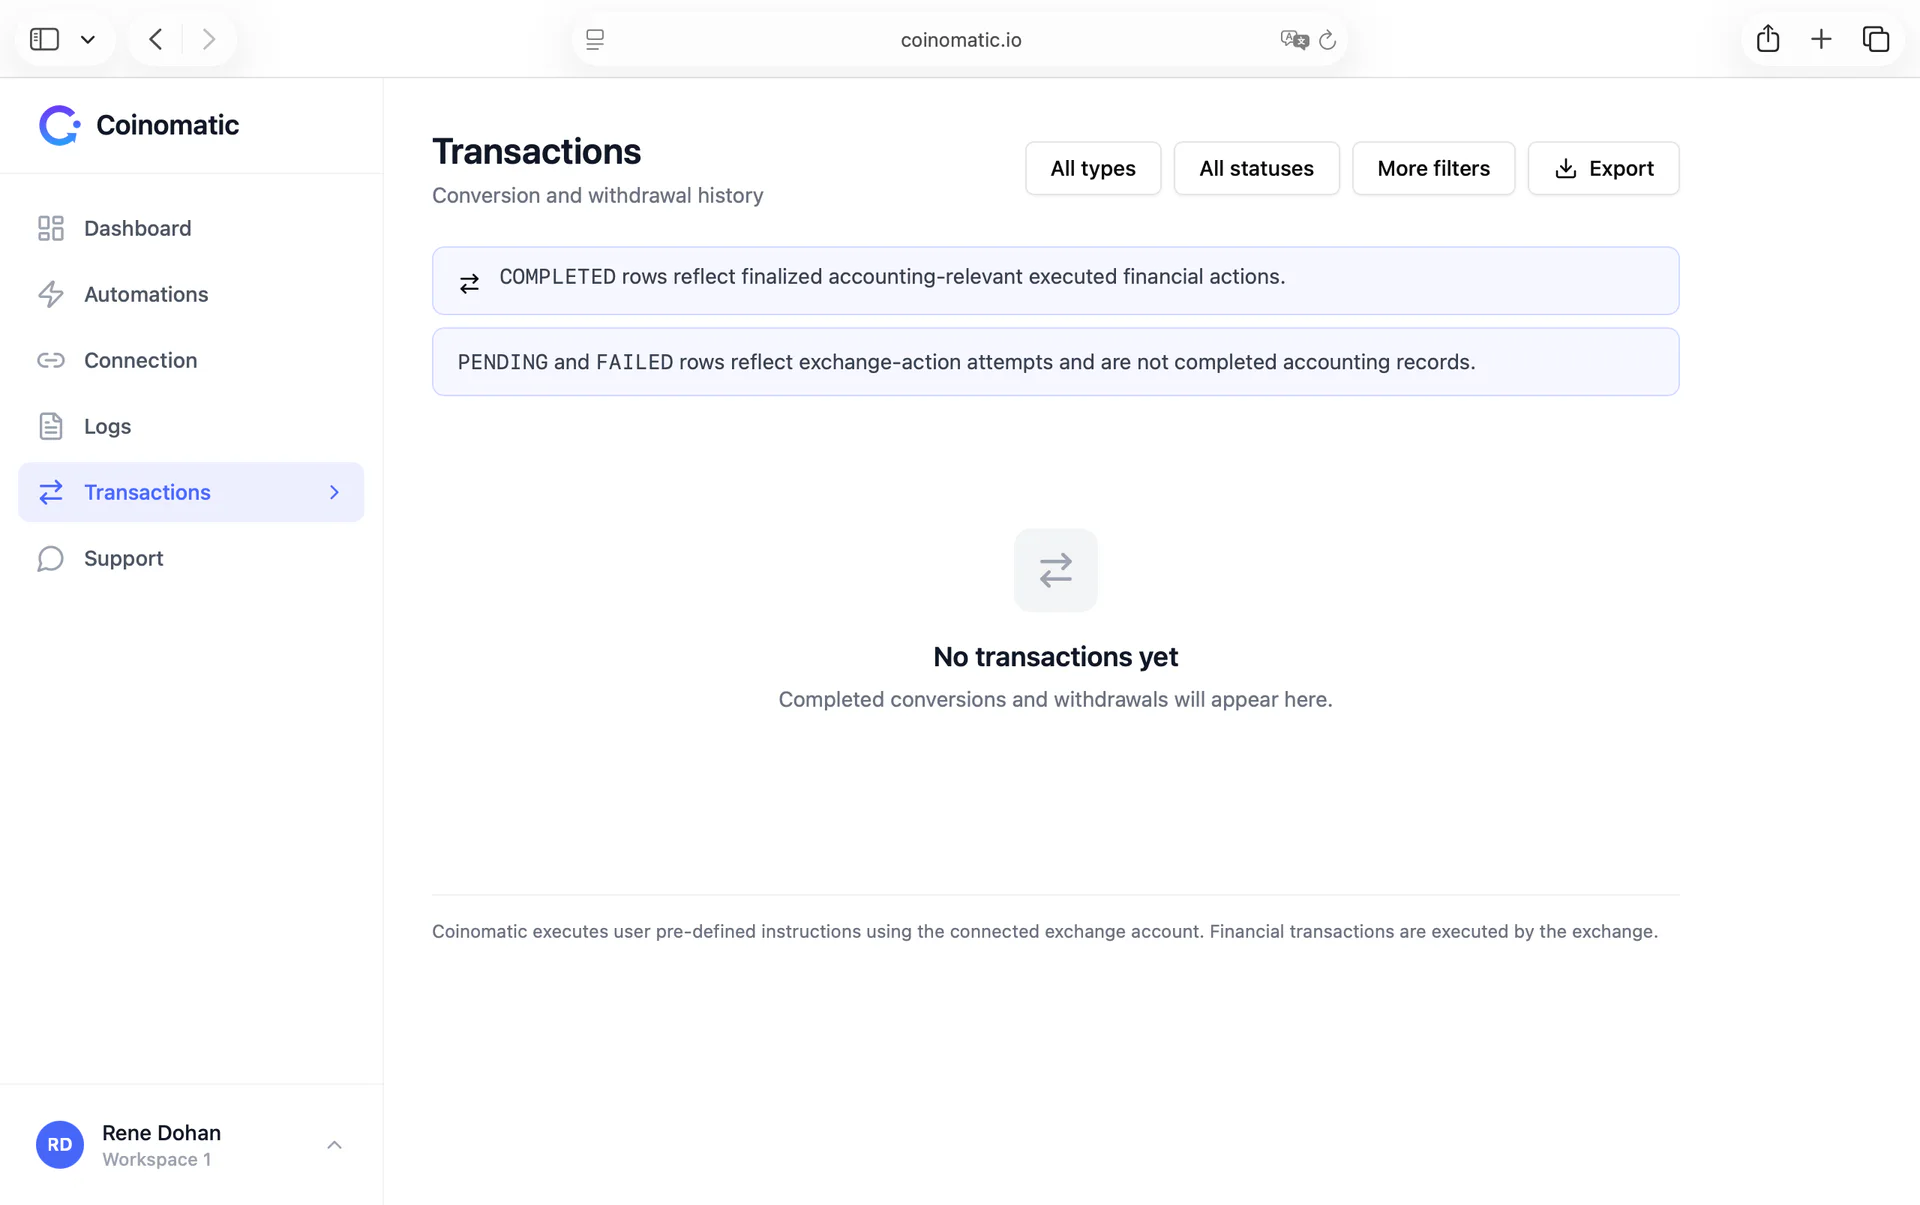Click the coinomatic.io address bar
Screen dimensions: 1920x1205
pyautogui.click(x=960, y=39)
